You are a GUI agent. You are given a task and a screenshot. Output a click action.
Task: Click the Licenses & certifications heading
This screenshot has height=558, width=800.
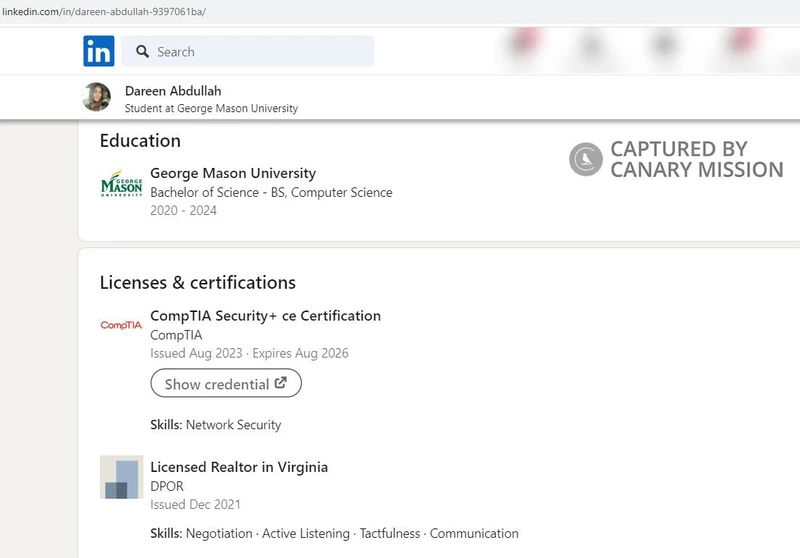pyautogui.click(x=197, y=283)
